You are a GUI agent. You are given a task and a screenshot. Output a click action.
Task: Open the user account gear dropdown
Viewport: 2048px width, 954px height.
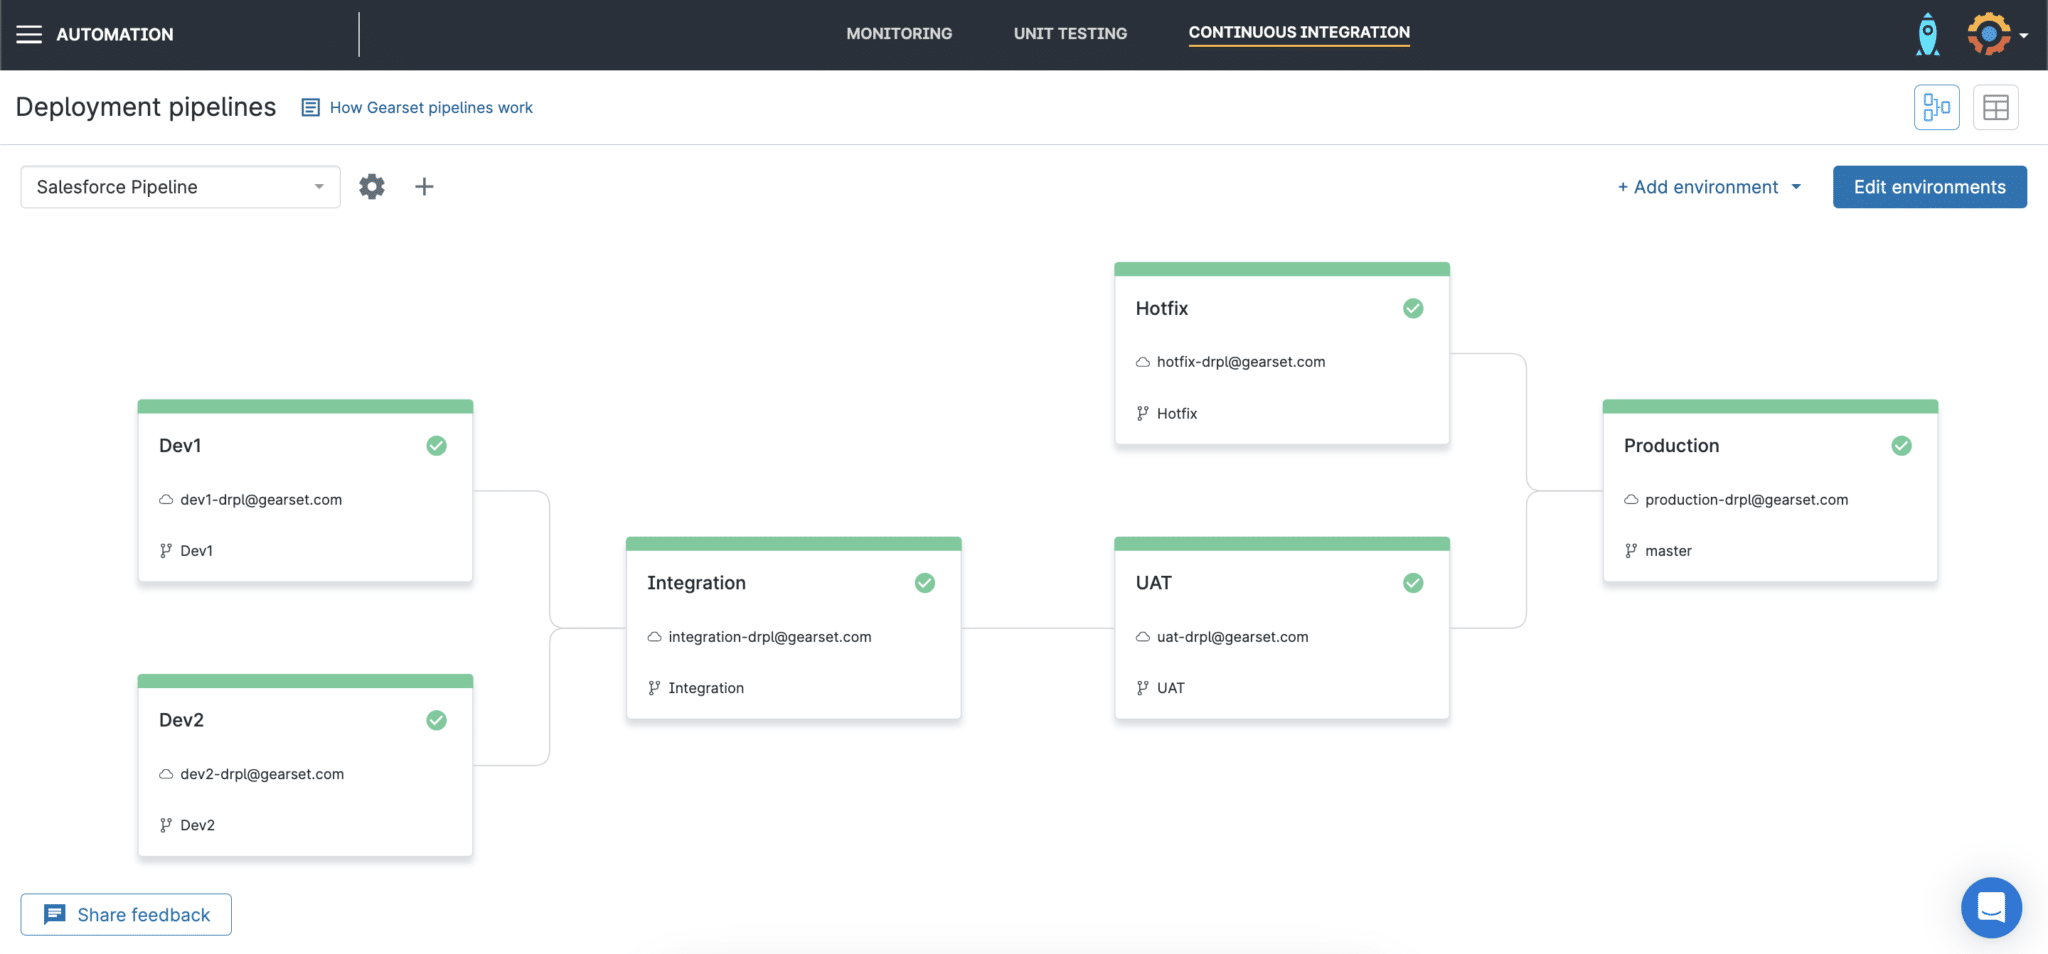click(x=1988, y=33)
